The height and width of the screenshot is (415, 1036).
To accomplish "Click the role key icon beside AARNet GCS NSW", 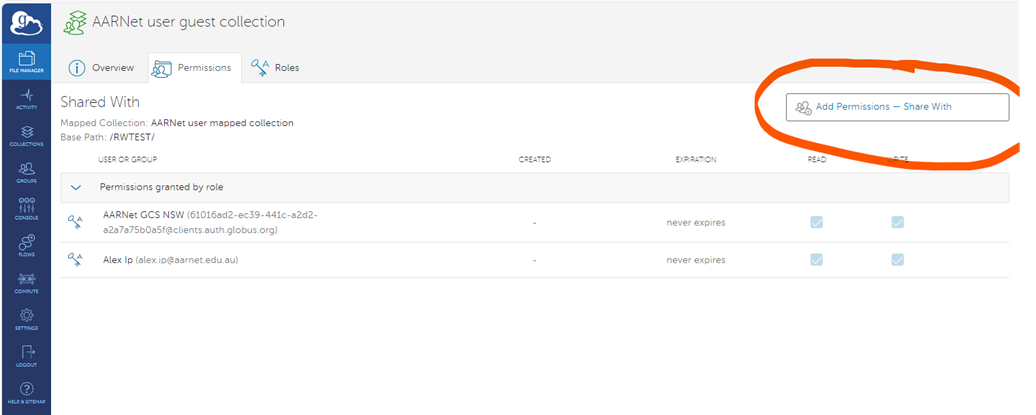I will tap(75, 222).
